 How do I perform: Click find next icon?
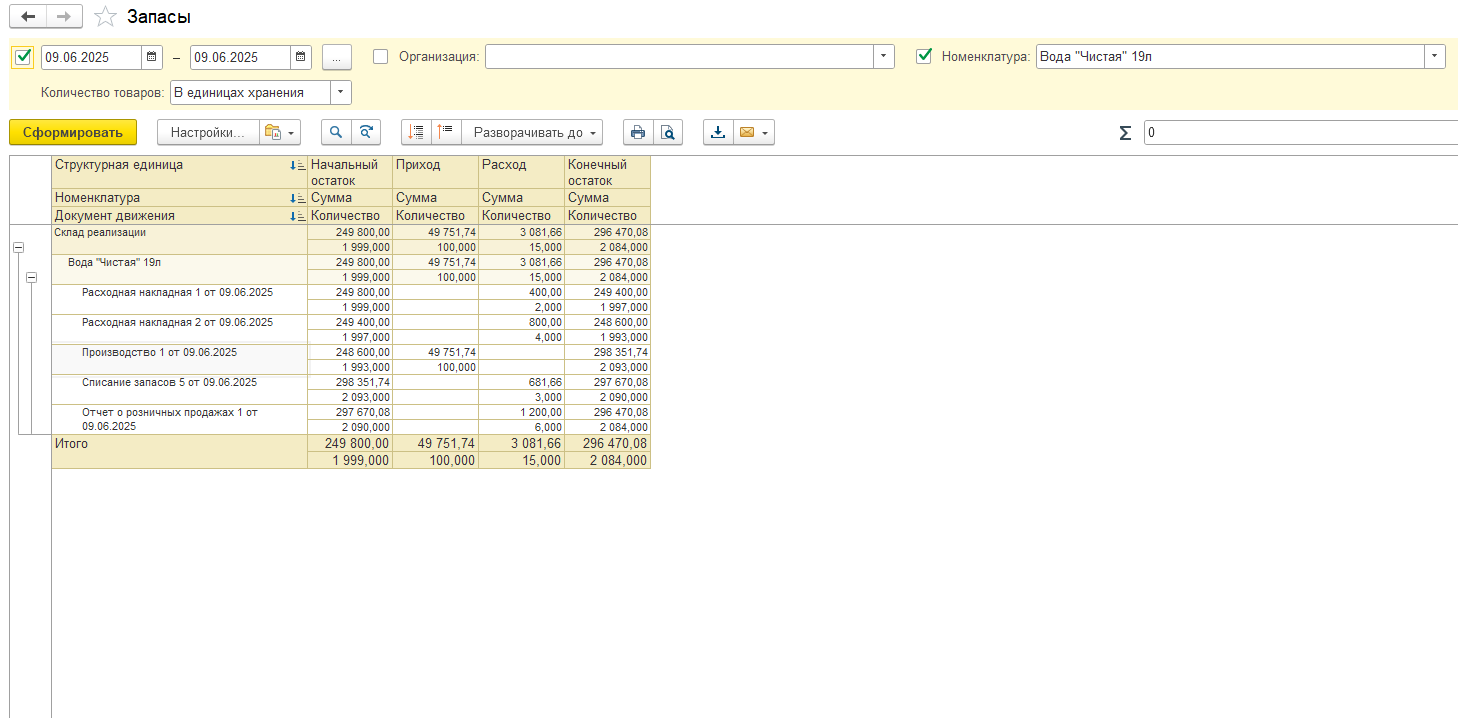tap(366, 132)
